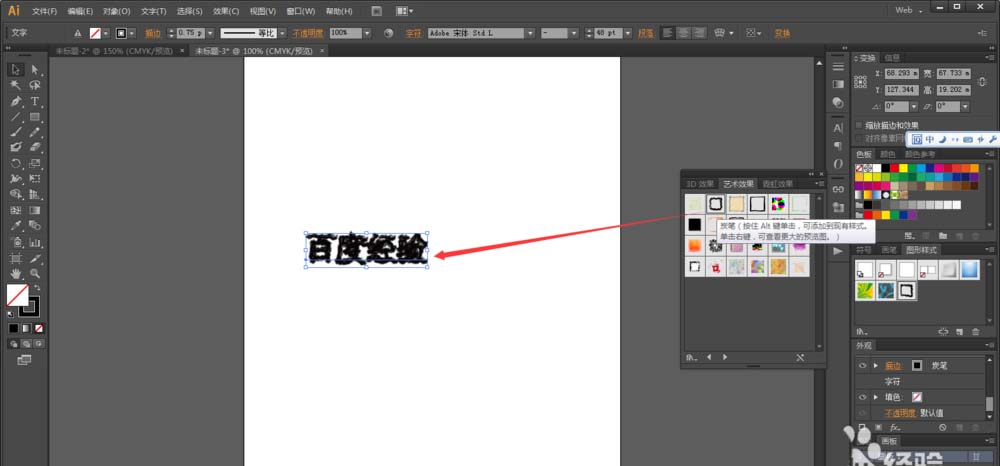Select the Eyedropper tool
Screen dimensions: 1000x466
click(17, 226)
